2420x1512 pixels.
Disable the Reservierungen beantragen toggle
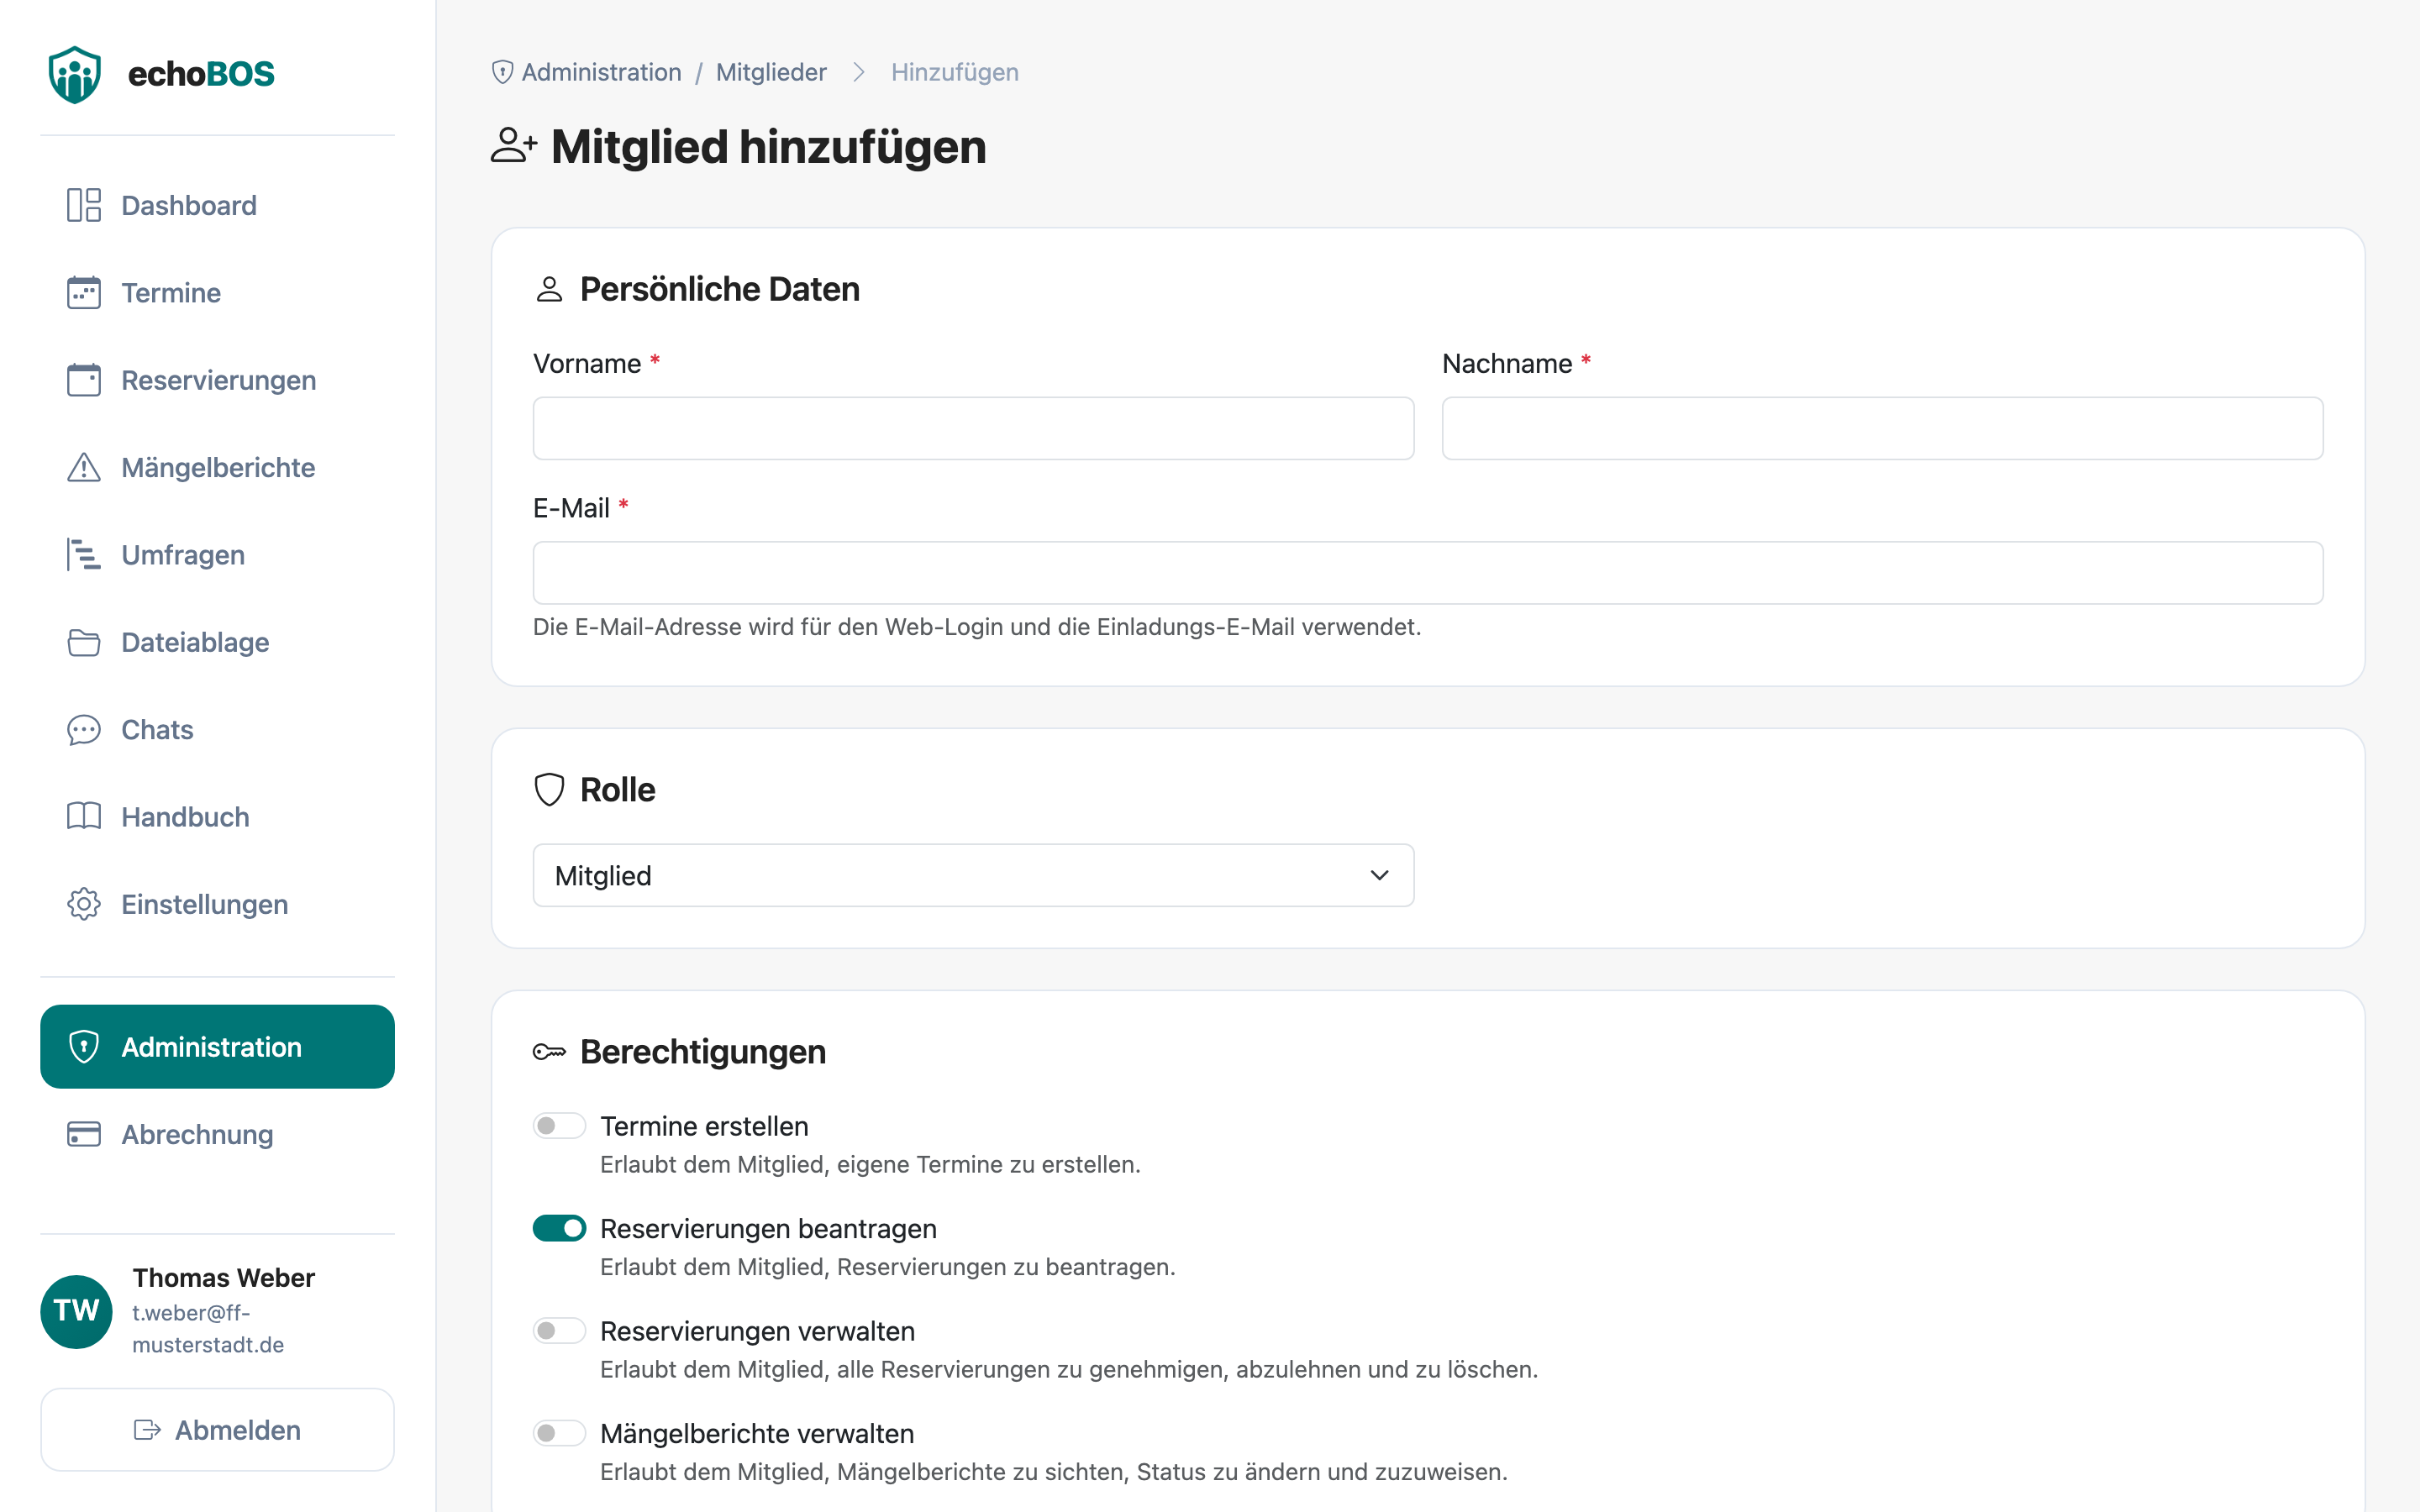click(559, 1228)
